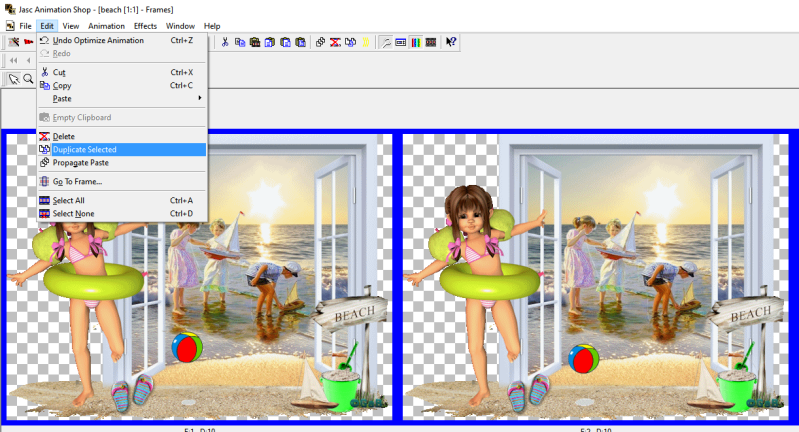Screen dimensions: 799x432
Task: Select the Zoom magnifier tool
Action: [28, 78]
